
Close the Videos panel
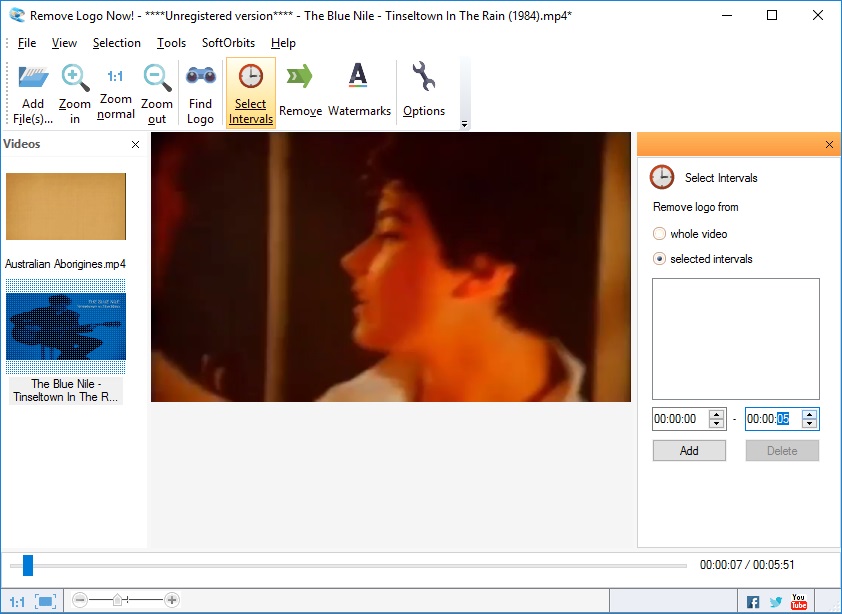click(x=135, y=144)
